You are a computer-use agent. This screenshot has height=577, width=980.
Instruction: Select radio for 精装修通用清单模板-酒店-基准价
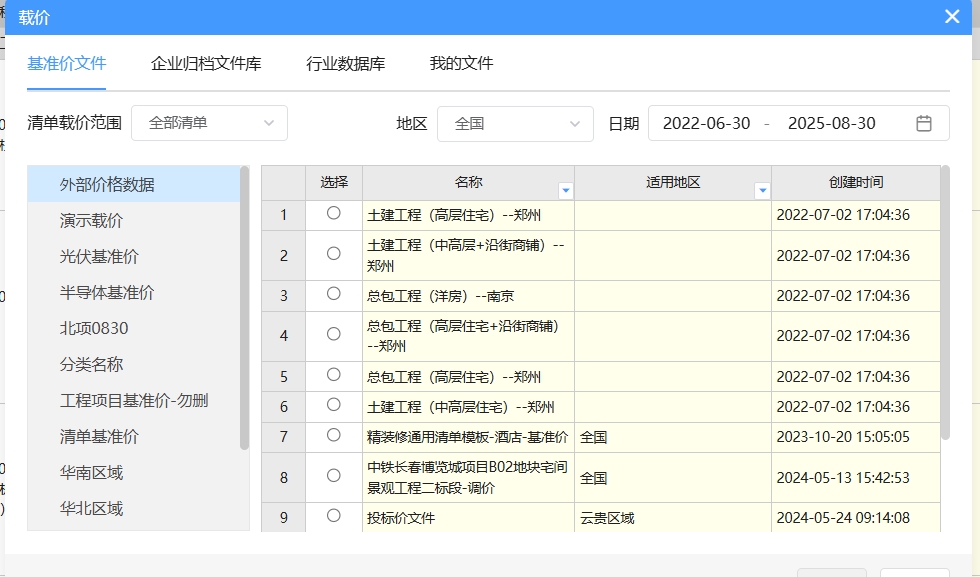[x=334, y=435]
